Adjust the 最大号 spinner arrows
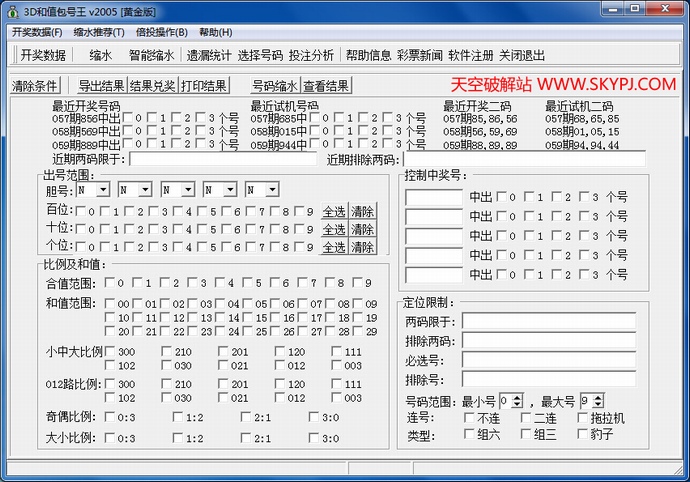The height and width of the screenshot is (482, 690). [598, 401]
